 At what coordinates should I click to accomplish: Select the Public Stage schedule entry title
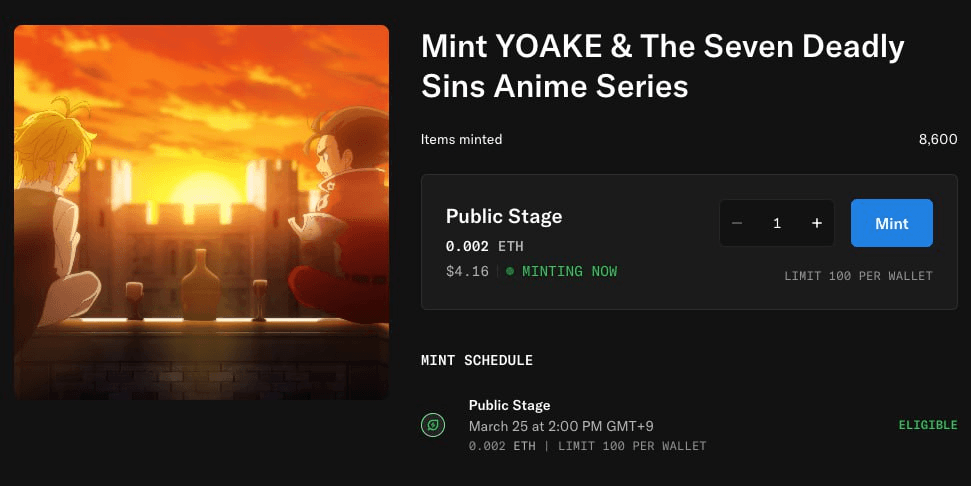(510, 406)
